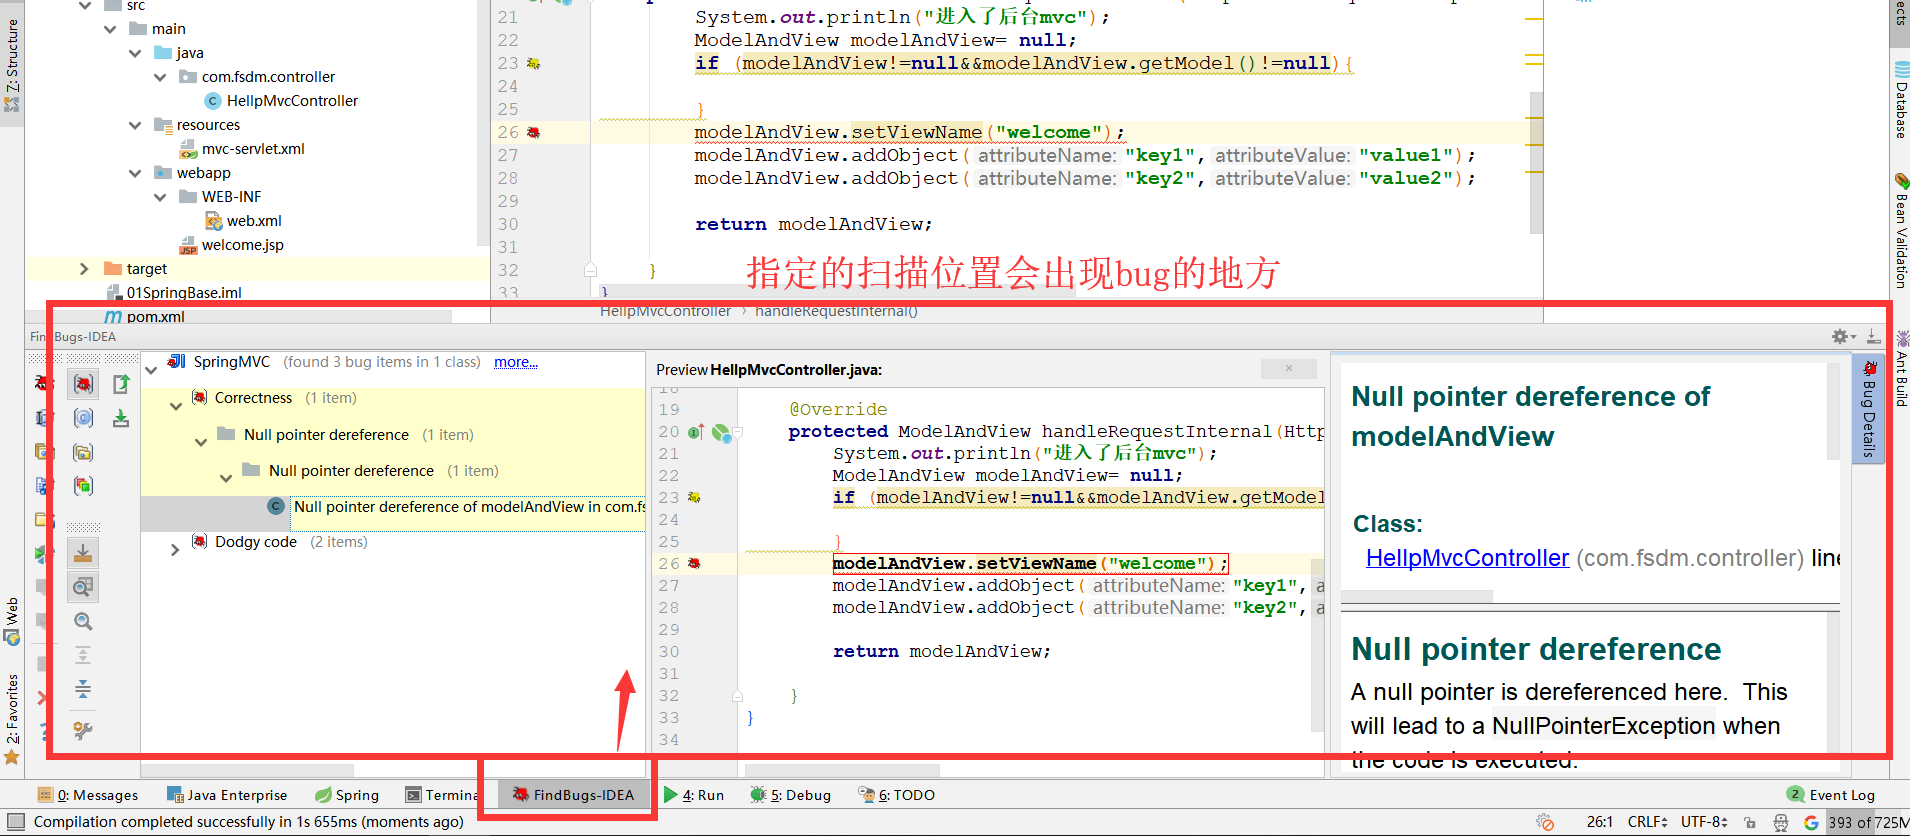
Task: Open the Debug tool window tab
Action: click(791, 795)
